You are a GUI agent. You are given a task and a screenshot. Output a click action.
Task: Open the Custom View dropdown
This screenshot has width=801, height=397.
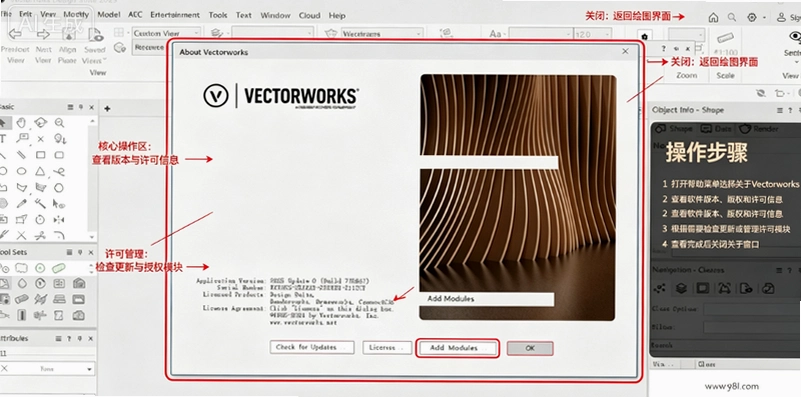(166, 33)
